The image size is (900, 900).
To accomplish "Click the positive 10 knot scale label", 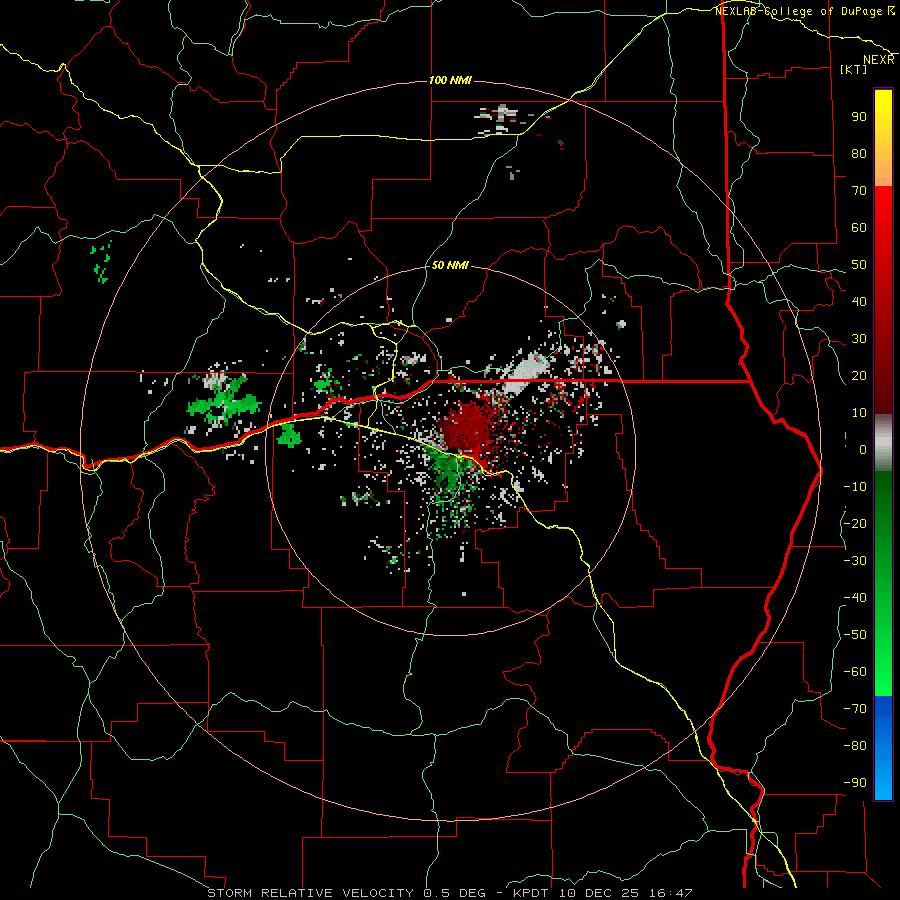I will (859, 413).
